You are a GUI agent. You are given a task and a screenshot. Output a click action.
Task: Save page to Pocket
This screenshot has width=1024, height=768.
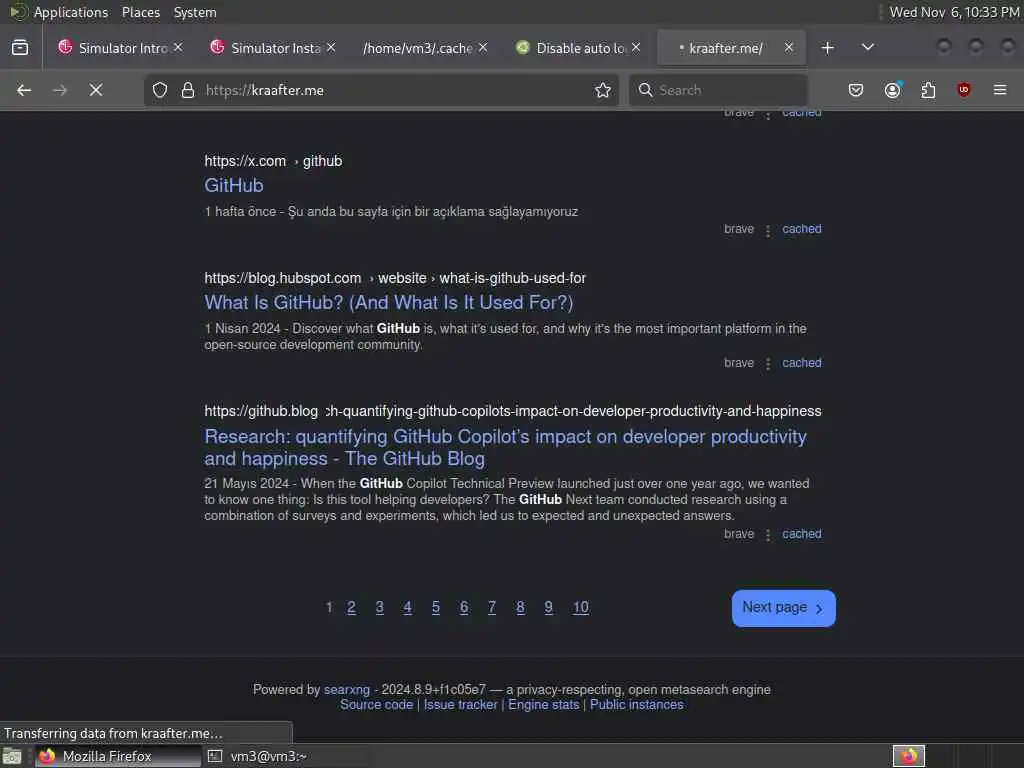tap(856, 90)
